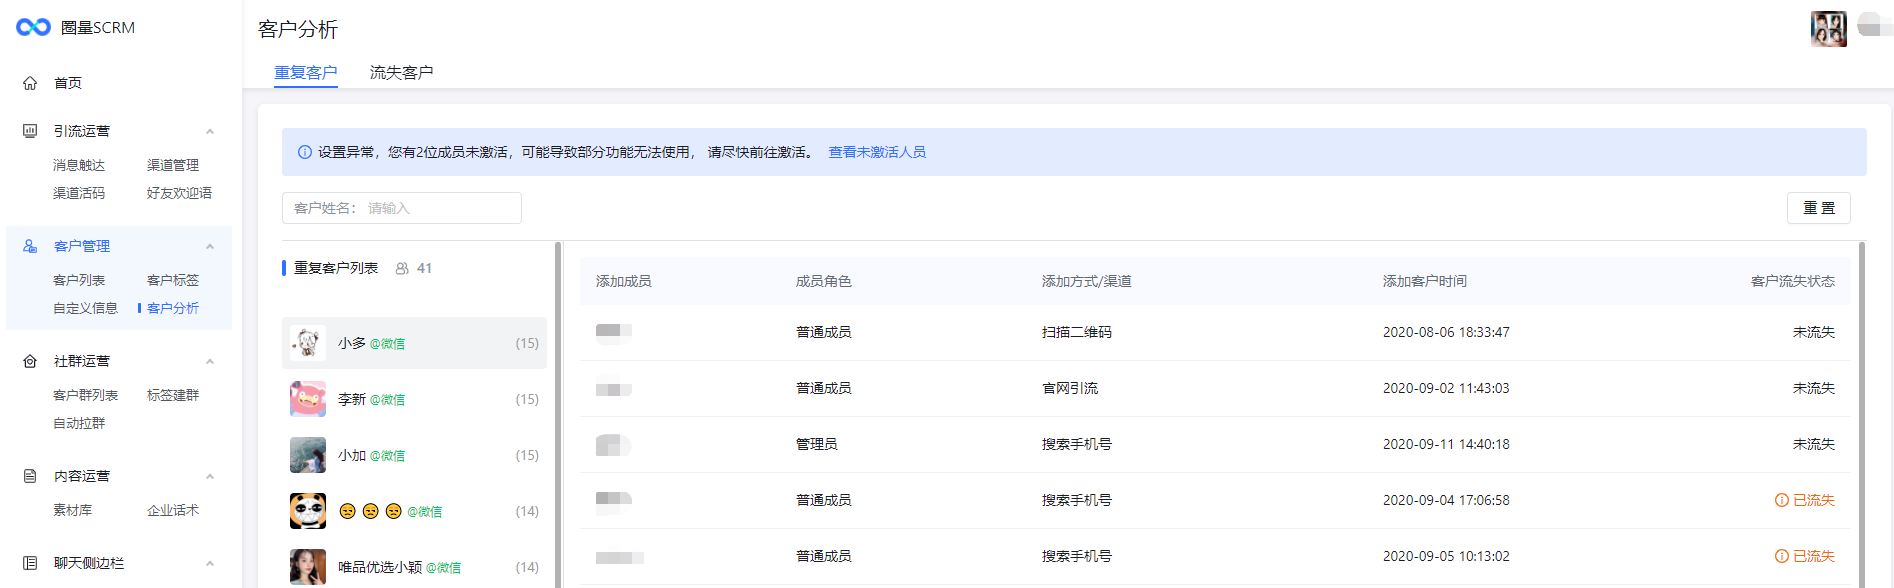
Task: Click 小多's avatar in the list
Action: 308,343
